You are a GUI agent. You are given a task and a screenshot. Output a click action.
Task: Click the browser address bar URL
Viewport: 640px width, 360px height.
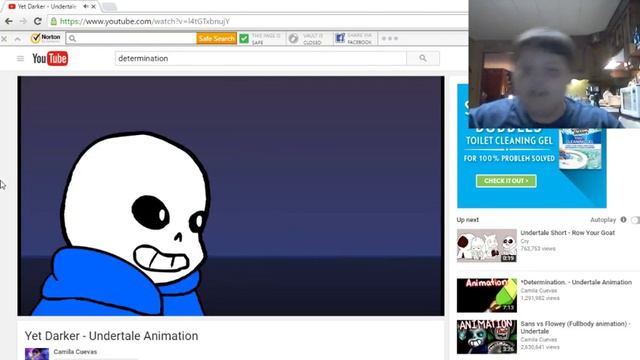point(145,21)
